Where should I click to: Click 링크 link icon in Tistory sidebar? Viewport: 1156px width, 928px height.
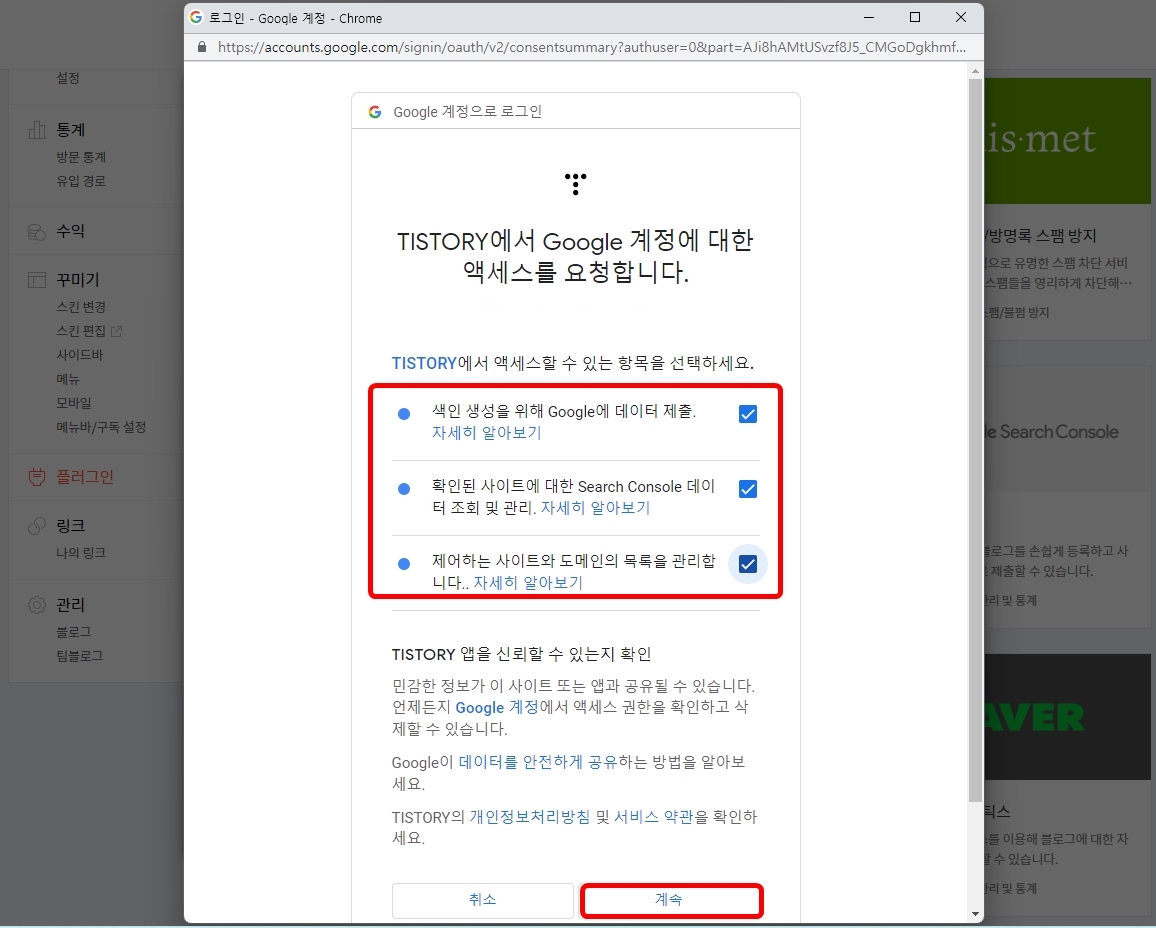pyautogui.click(x=36, y=526)
